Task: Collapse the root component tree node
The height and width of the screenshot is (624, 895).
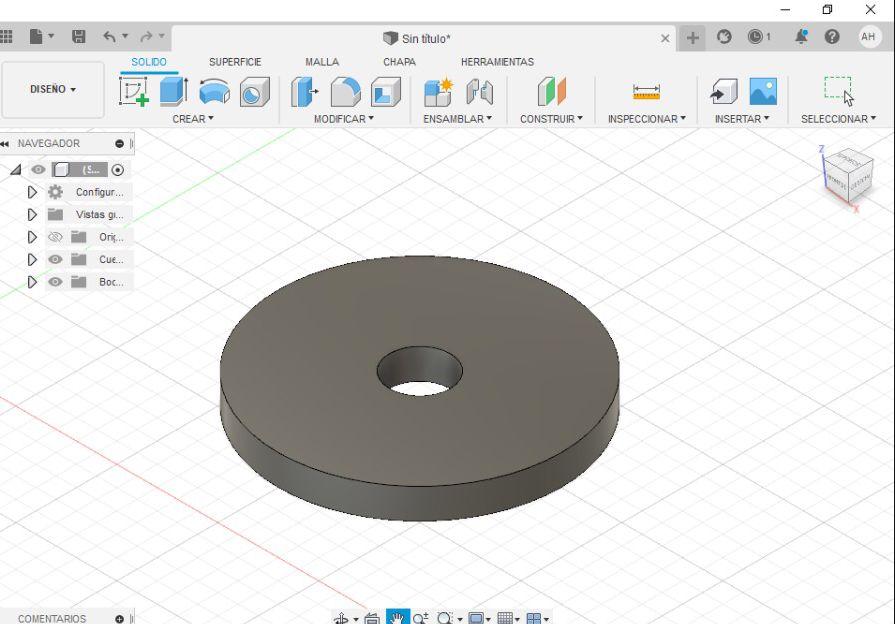Action: (16, 170)
